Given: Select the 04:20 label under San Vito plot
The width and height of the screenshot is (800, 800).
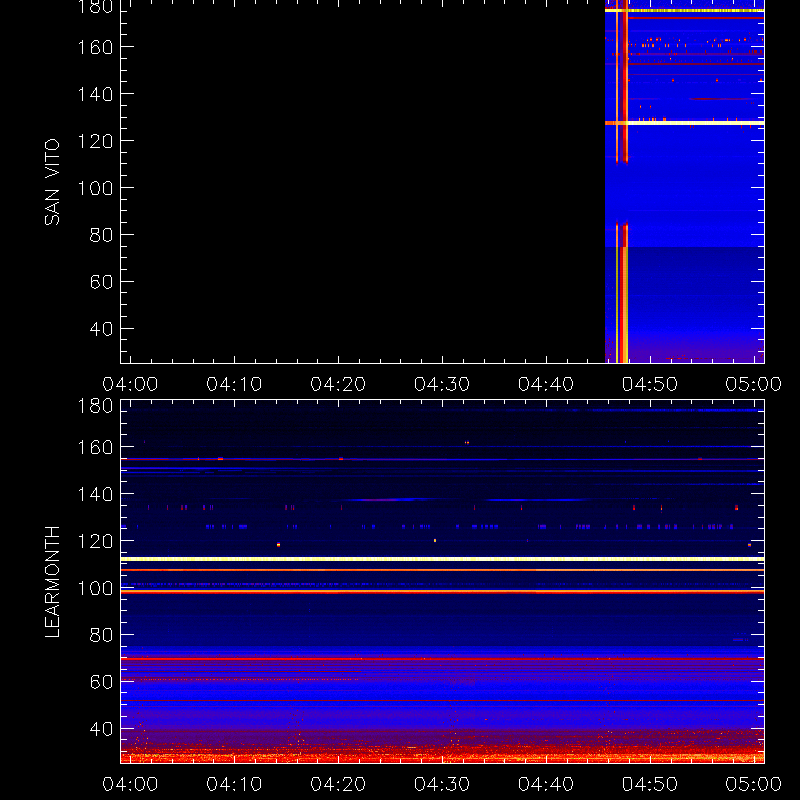Looking at the screenshot, I should pos(338,384).
